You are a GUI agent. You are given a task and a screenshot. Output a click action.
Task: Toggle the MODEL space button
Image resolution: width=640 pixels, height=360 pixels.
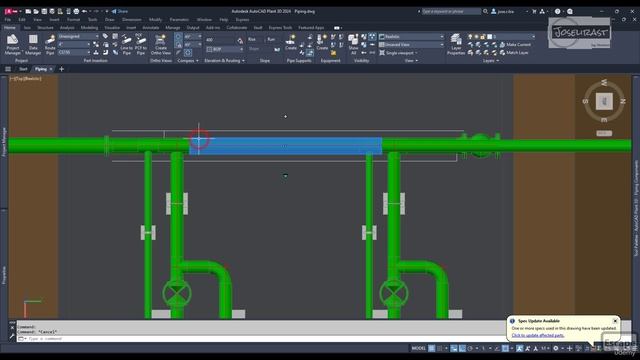[x=418, y=348]
